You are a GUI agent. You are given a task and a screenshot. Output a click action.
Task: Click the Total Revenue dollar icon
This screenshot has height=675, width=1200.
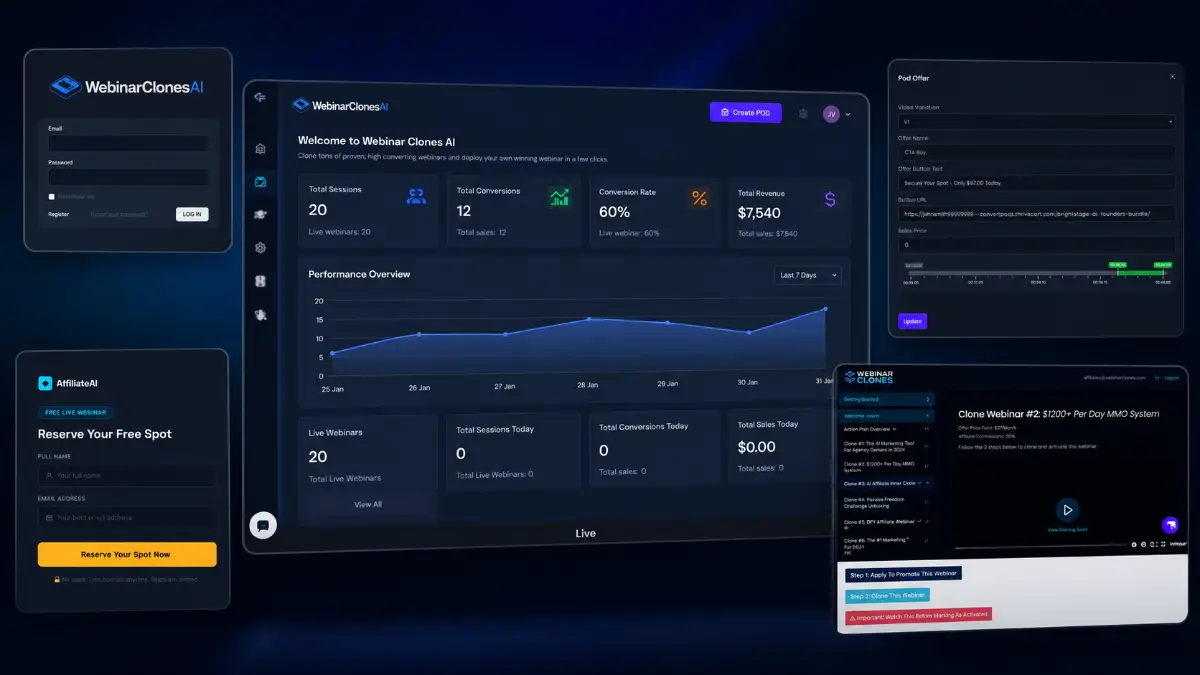(x=830, y=199)
